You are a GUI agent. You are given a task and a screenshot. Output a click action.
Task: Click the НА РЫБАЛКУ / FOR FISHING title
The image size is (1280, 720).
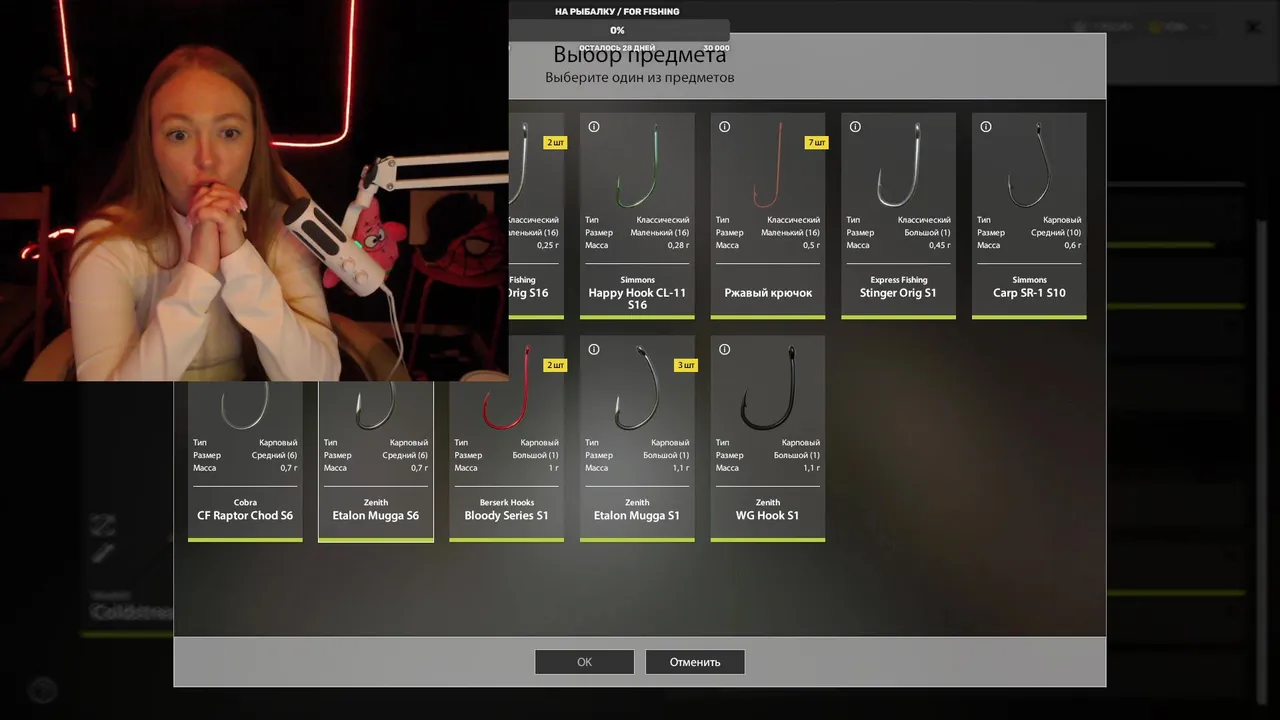click(x=617, y=12)
